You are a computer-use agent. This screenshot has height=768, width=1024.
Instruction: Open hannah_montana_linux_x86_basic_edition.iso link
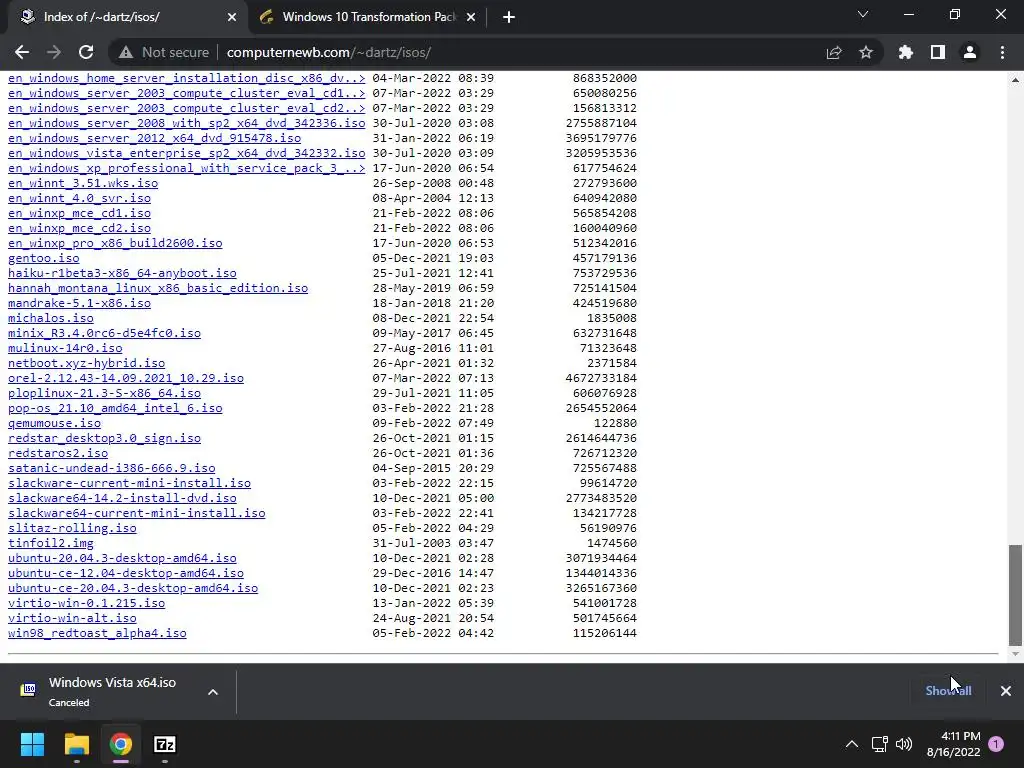point(158,289)
